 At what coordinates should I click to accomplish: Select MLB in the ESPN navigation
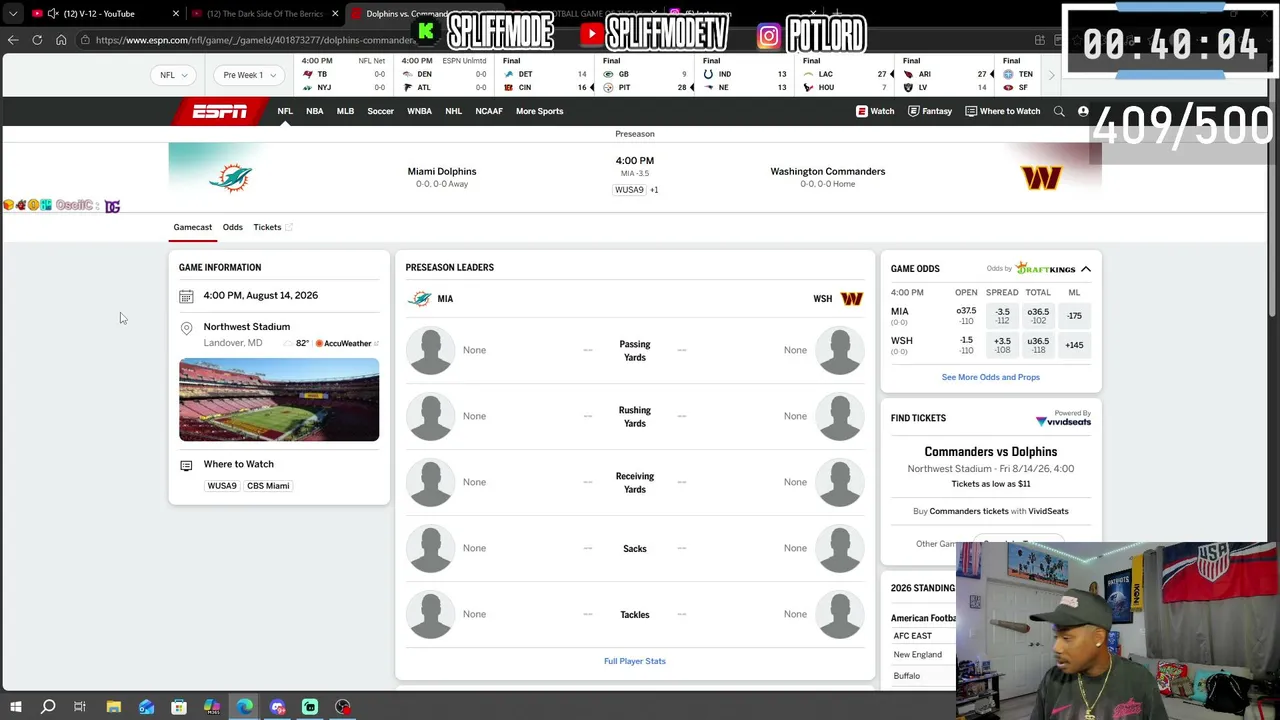pos(345,111)
